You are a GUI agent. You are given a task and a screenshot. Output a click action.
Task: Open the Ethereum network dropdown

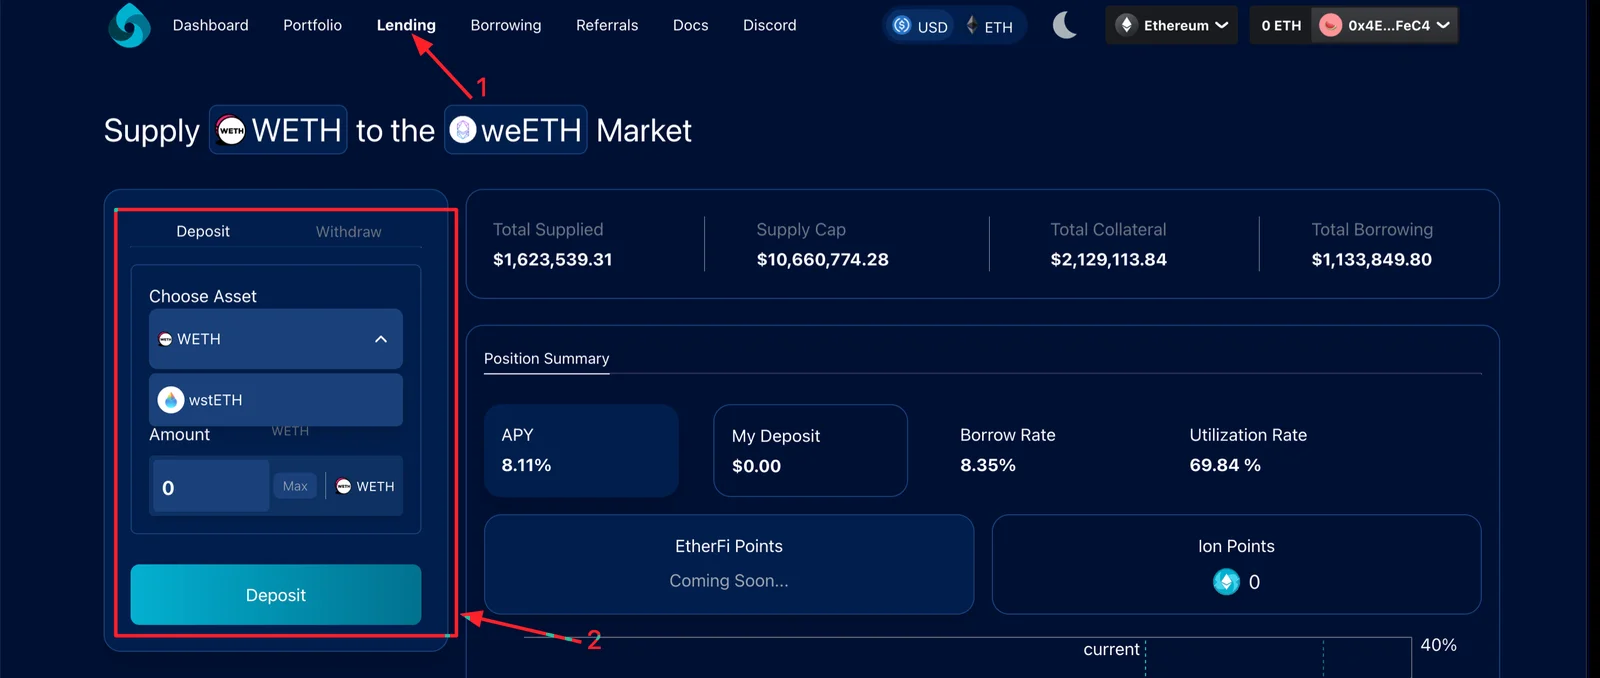click(x=1171, y=25)
